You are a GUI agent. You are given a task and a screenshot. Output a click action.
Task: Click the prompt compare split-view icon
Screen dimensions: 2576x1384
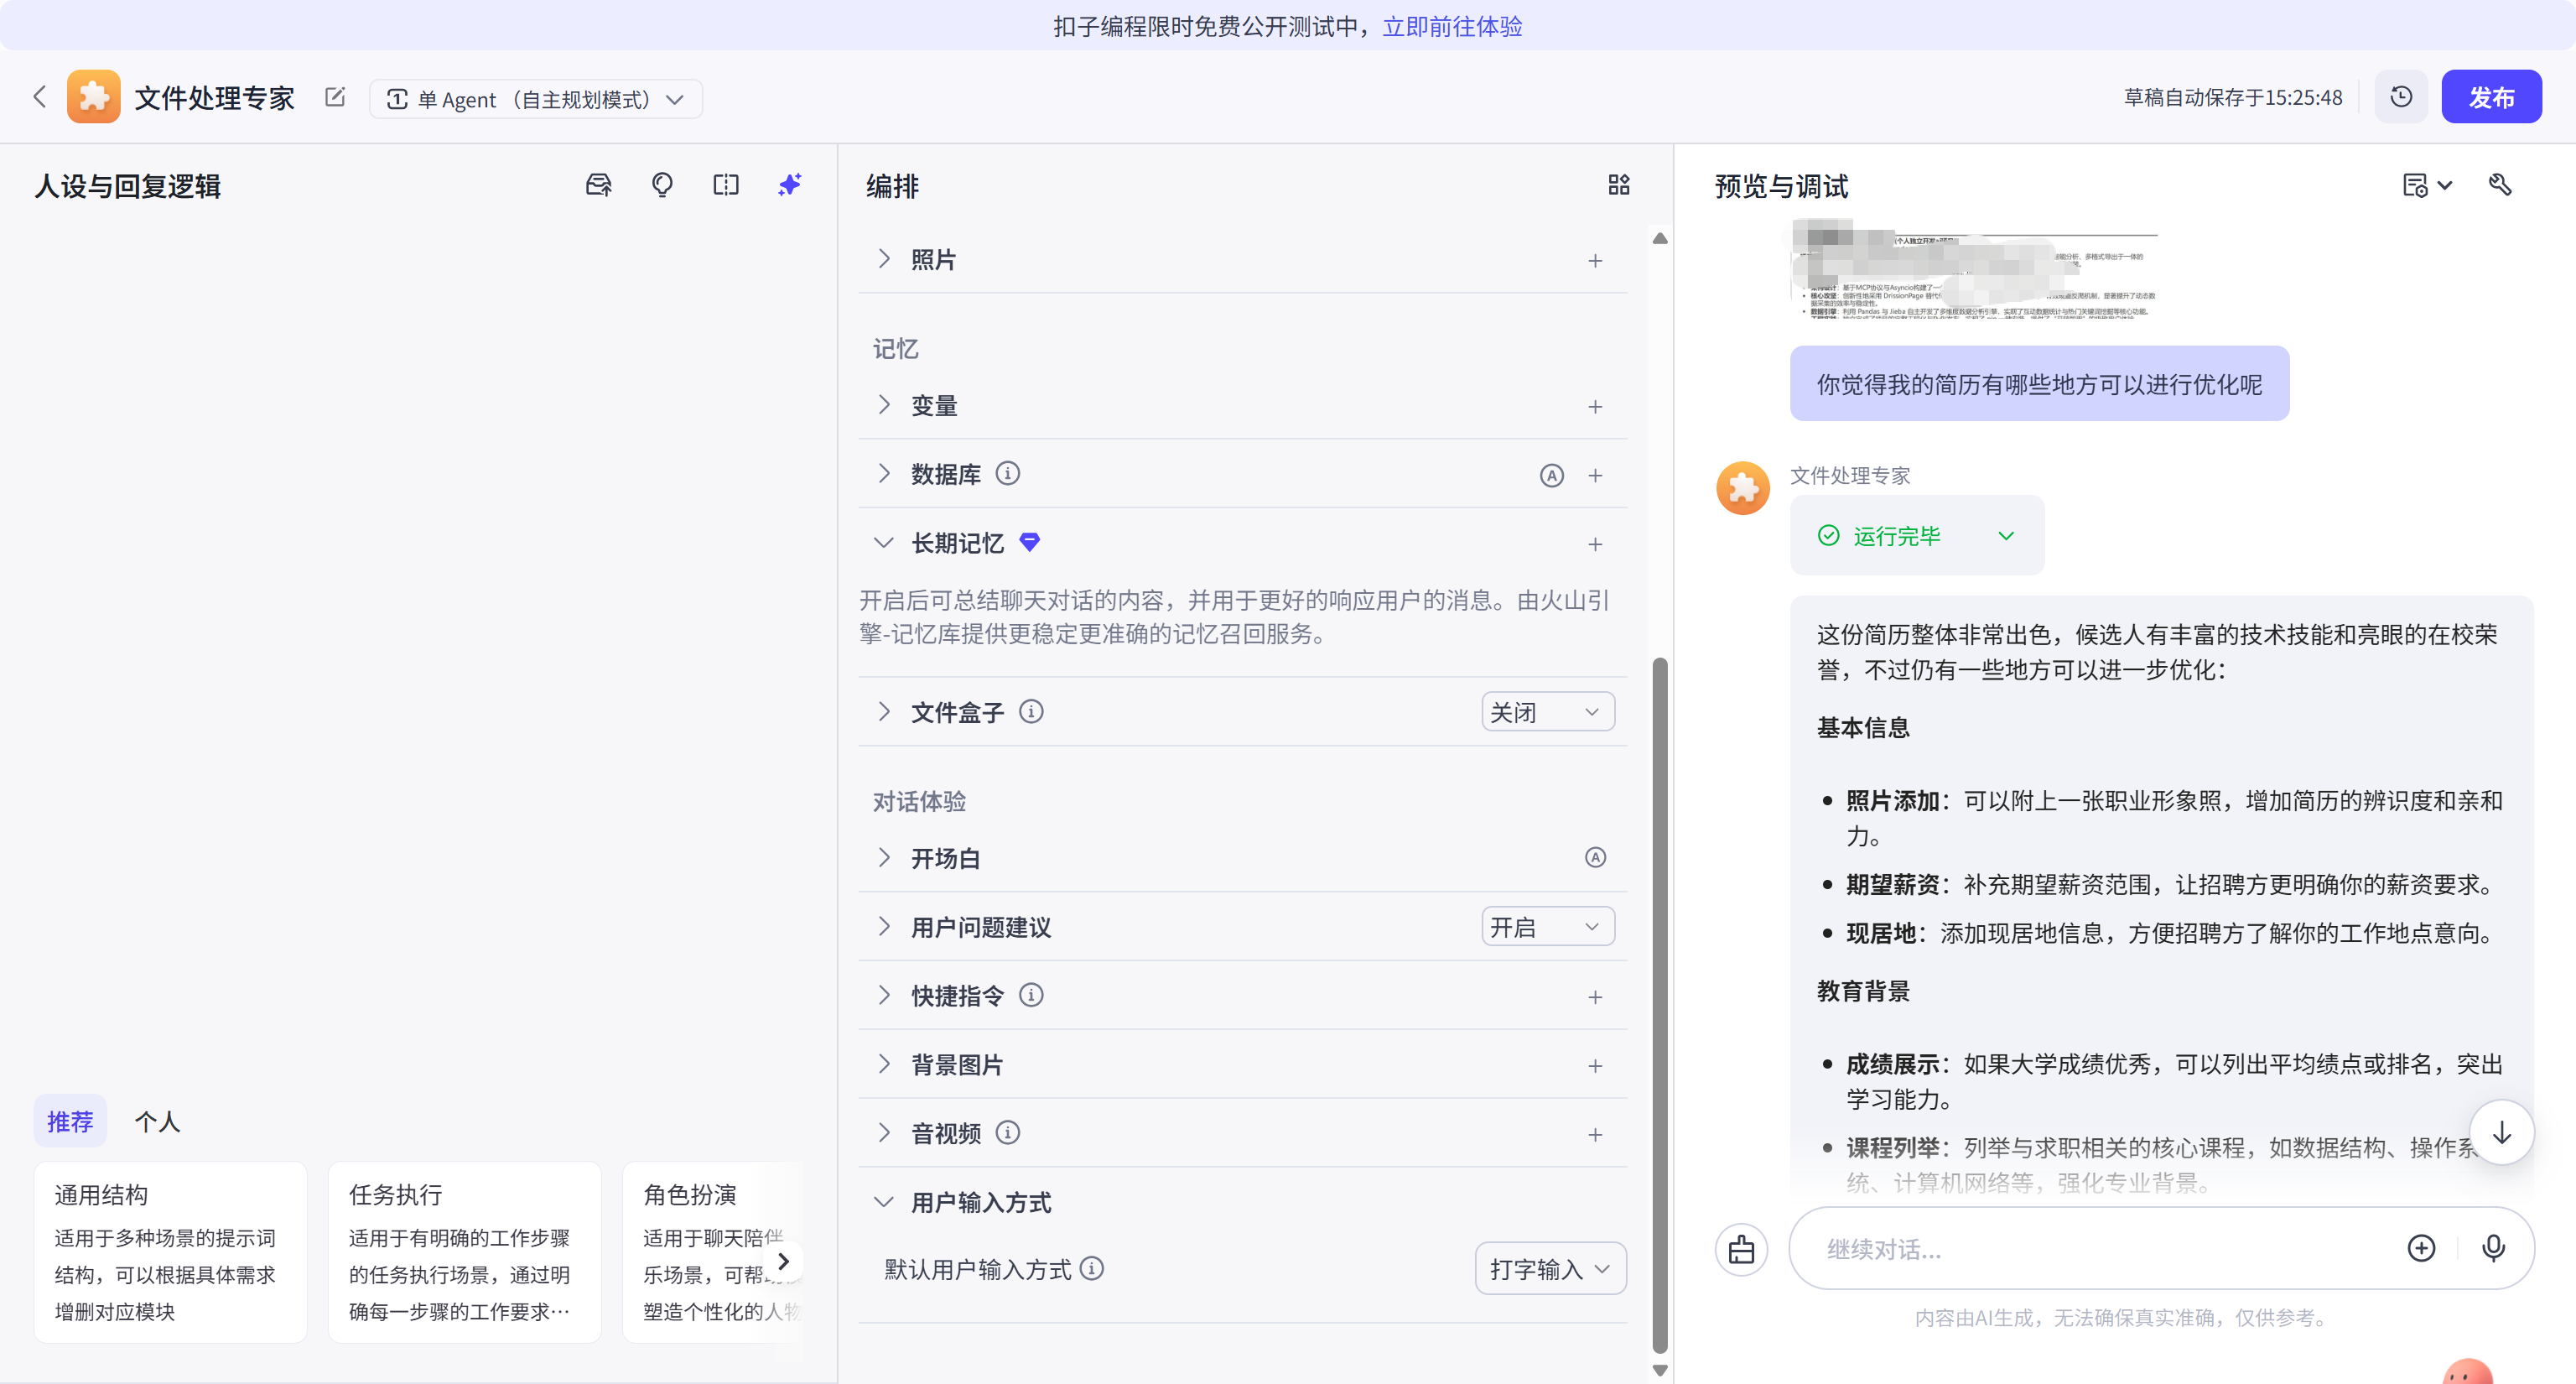point(725,185)
